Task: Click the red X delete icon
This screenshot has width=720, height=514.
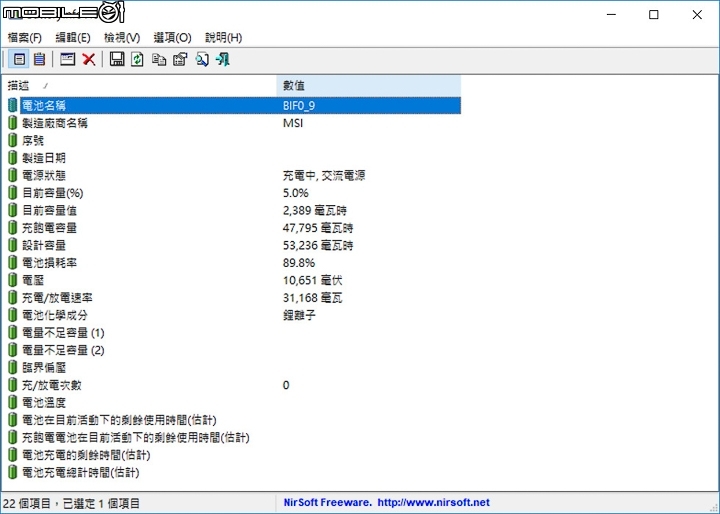Action: (89, 59)
